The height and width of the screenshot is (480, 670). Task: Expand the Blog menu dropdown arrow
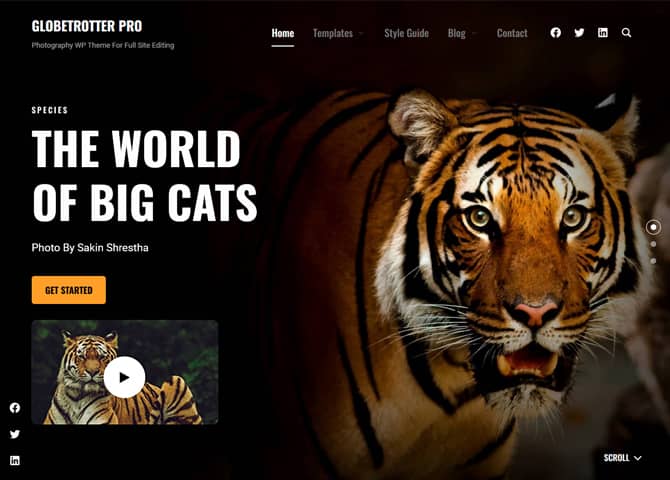(x=473, y=33)
